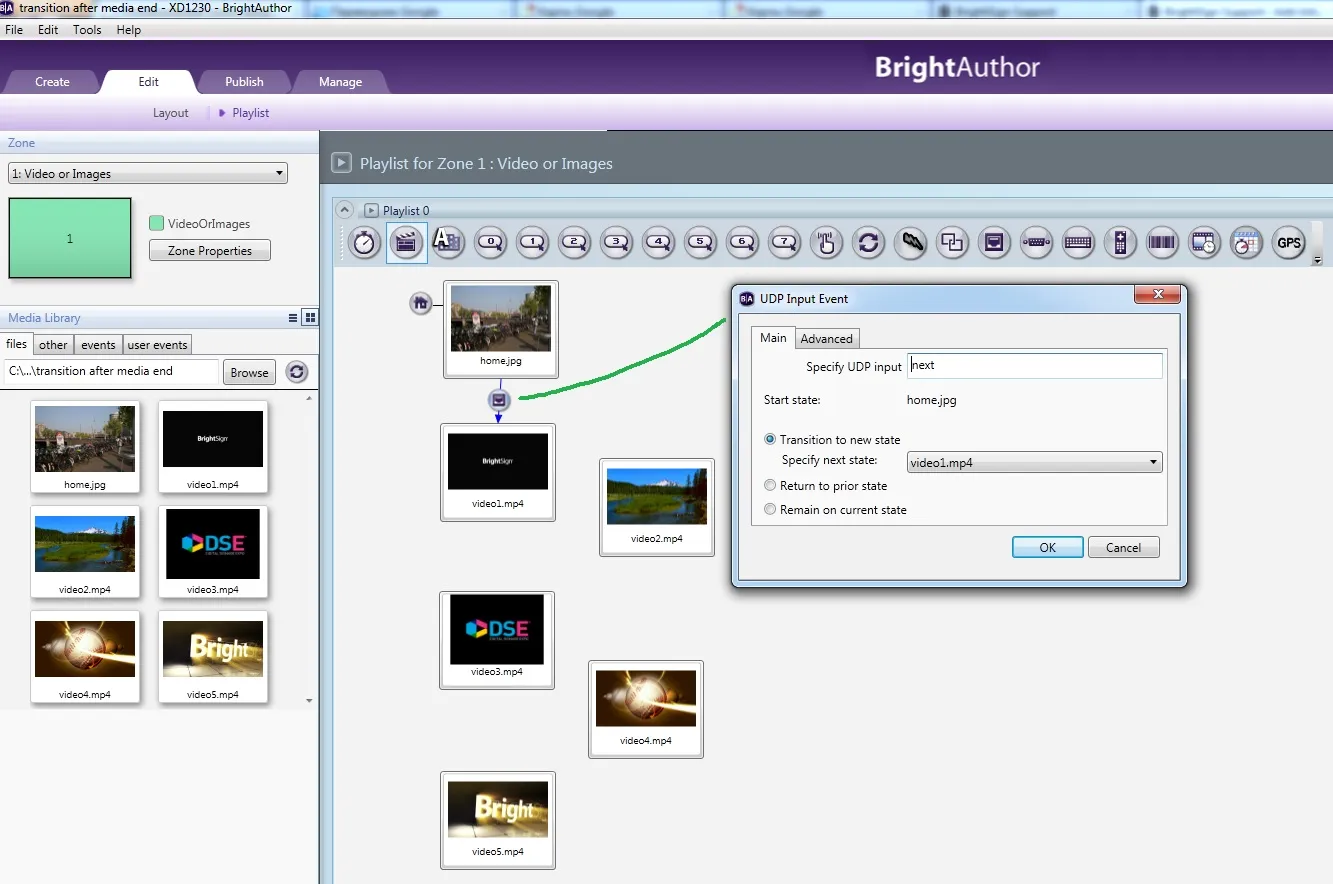Image resolution: width=1333 pixels, height=884 pixels.
Task: Open Zone Properties
Action: [x=210, y=250]
